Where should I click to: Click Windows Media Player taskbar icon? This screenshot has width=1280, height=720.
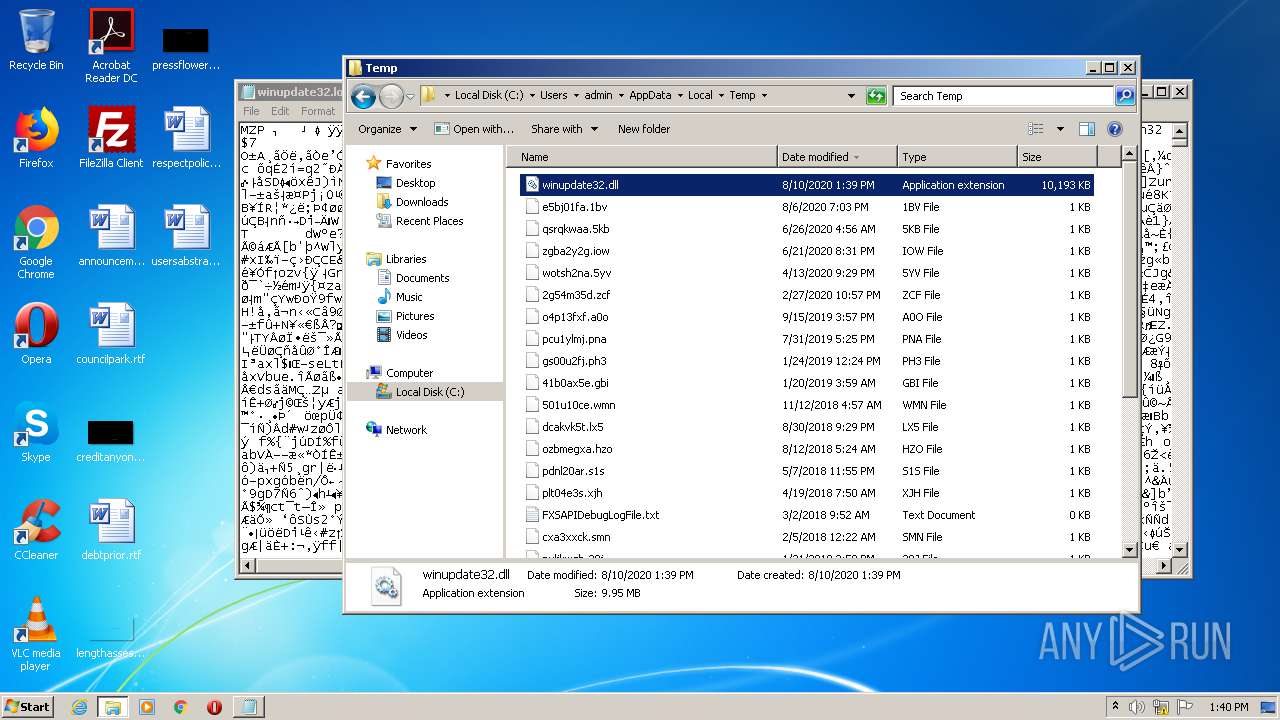coord(147,707)
